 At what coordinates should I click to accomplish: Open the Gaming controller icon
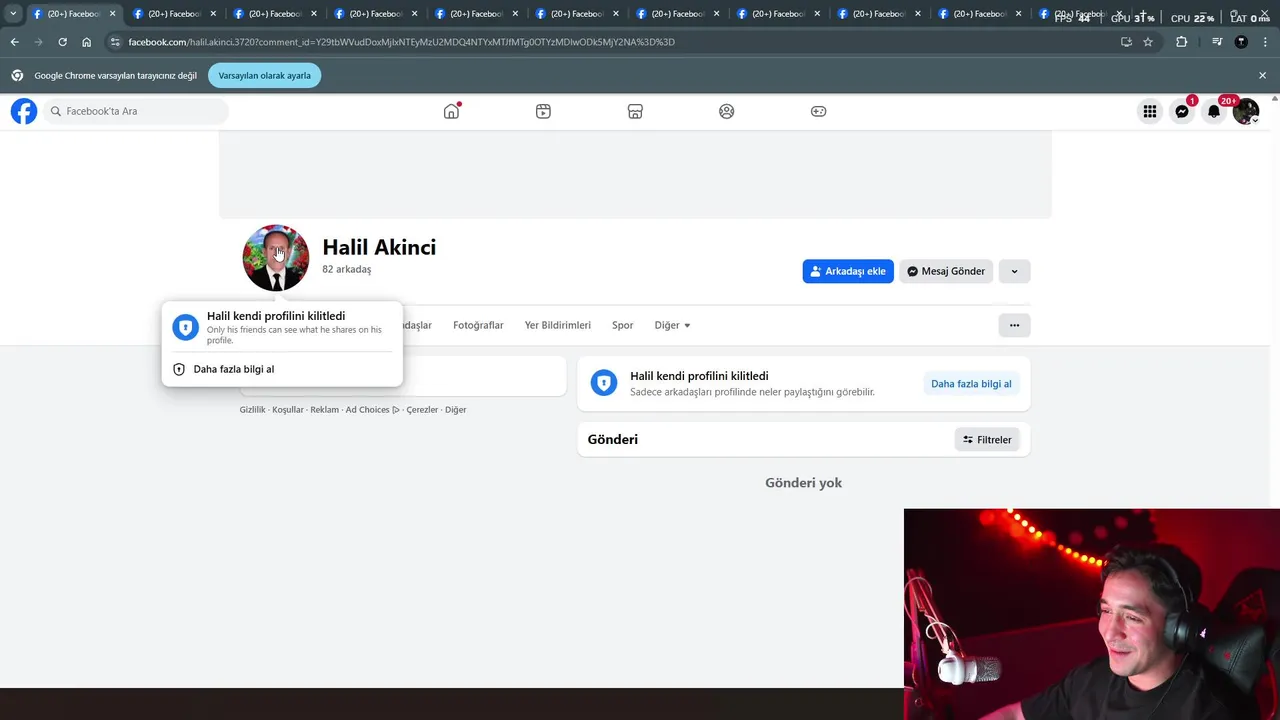[x=818, y=111]
